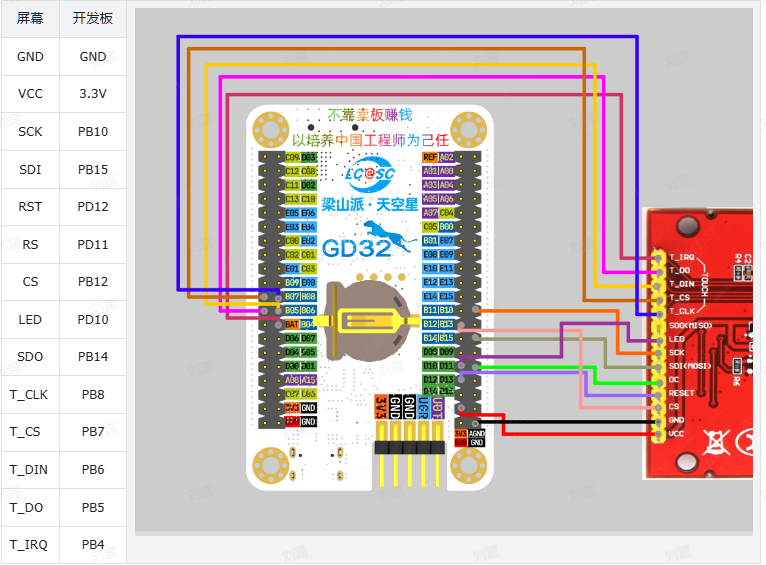766x565 pixels.
Task: Click the top-left gold mounting hole on board
Action: click(x=270, y=129)
